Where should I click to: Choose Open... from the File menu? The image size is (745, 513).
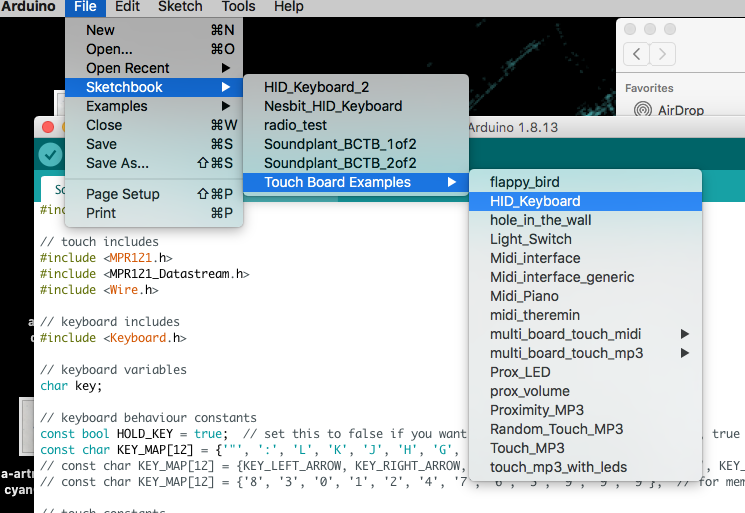pos(154,49)
